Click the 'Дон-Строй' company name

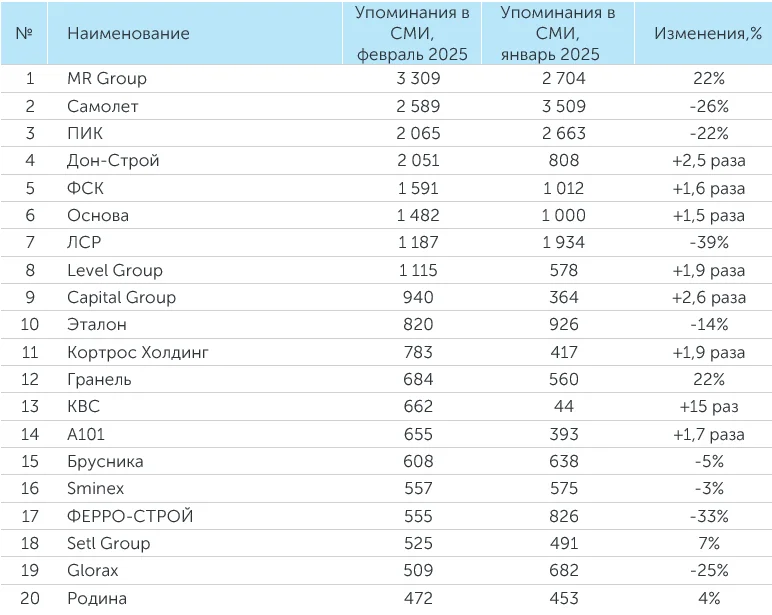(113, 160)
